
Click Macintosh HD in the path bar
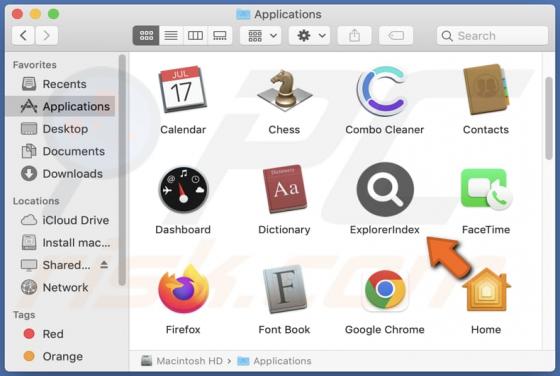point(182,361)
